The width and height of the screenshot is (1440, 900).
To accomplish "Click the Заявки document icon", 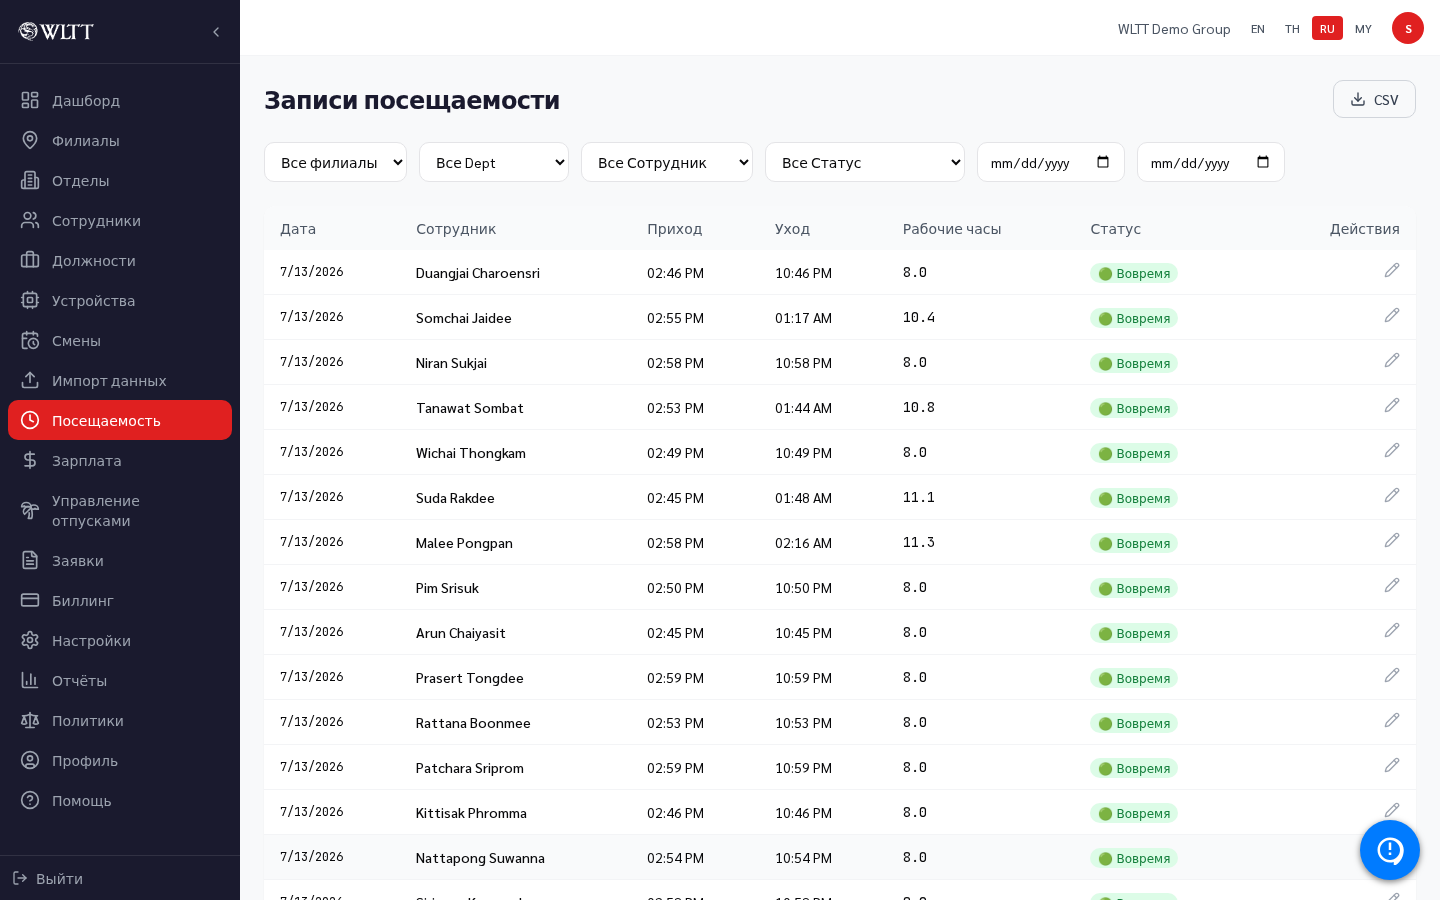I will pyautogui.click(x=30, y=560).
